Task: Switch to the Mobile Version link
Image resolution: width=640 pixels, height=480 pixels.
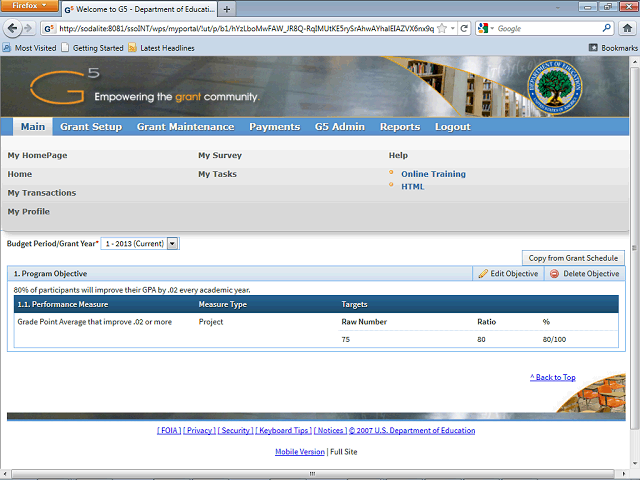Action: click(x=300, y=452)
